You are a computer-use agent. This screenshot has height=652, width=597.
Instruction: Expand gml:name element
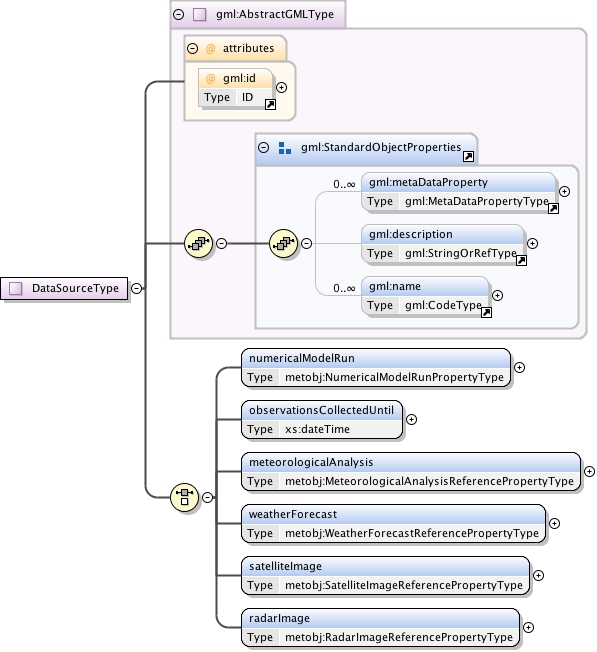(x=497, y=295)
